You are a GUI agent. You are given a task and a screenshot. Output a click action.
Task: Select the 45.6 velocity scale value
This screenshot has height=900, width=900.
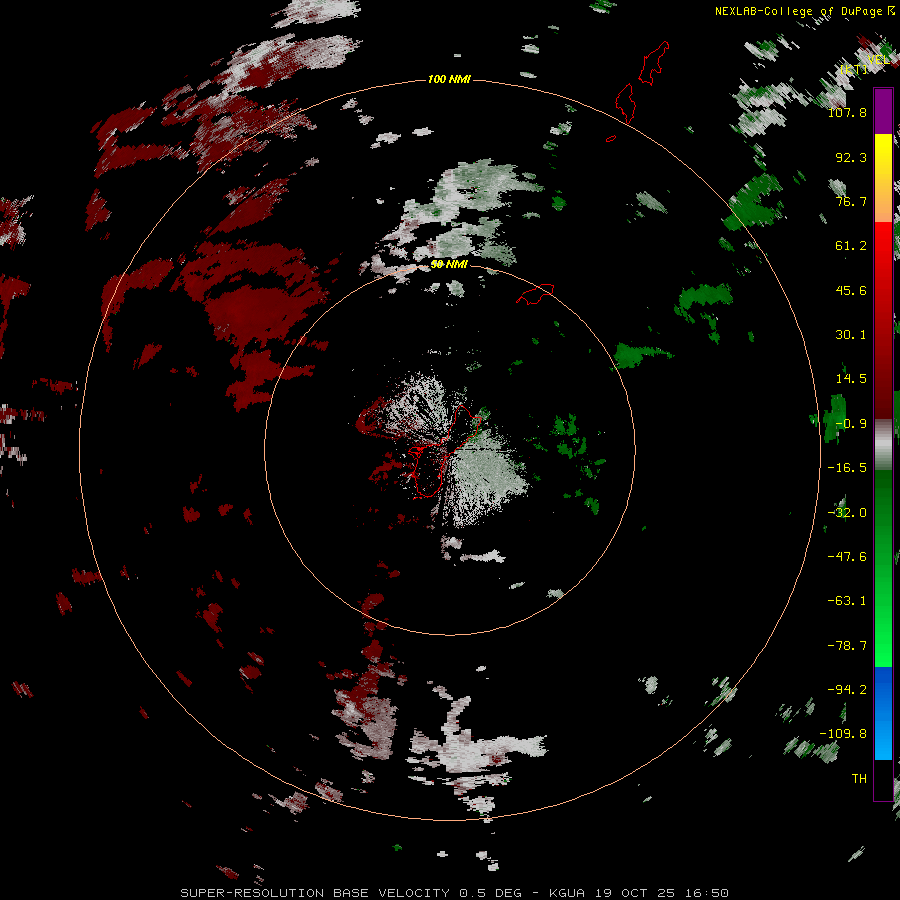851,290
